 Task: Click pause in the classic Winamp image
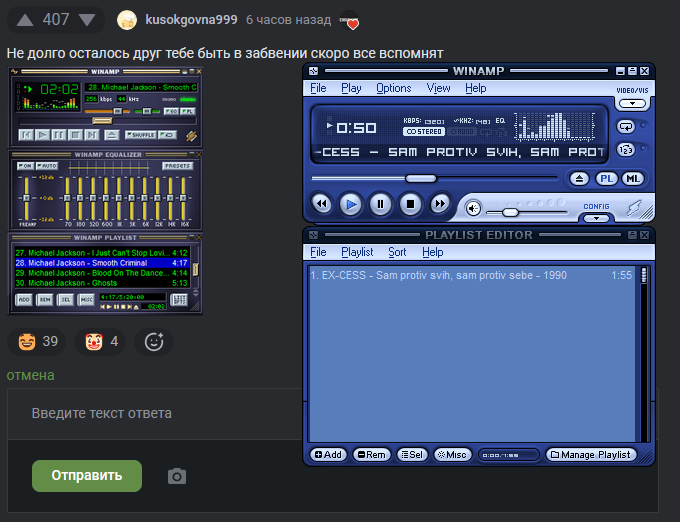58,135
